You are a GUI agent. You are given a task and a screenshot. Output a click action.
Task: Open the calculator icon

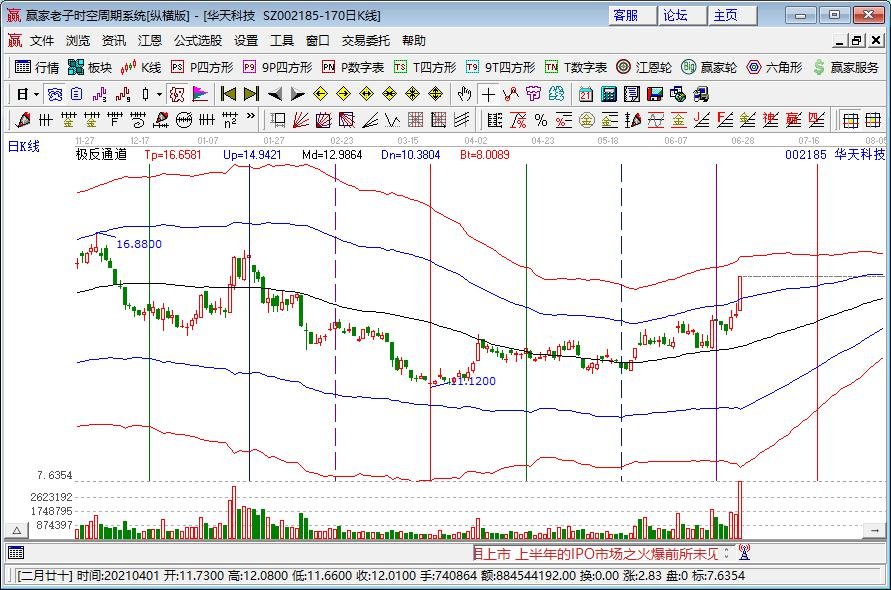(609, 94)
